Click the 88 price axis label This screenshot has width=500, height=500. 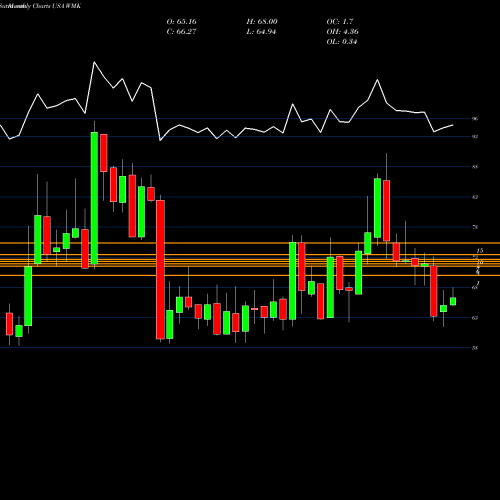[x=475, y=167]
